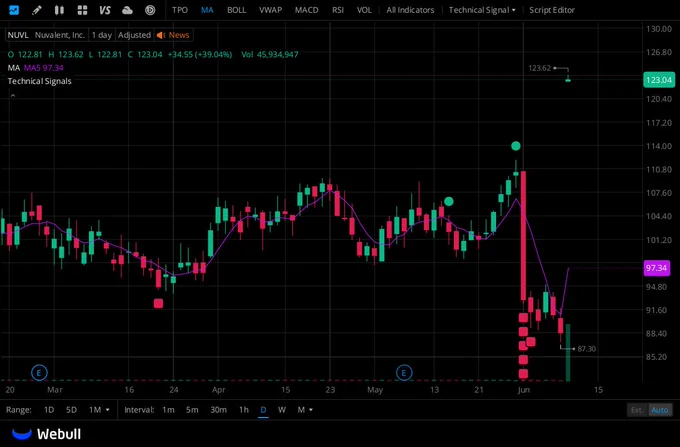Enable the VWAP indicator
Image resolution: width=680 pixels, height=447 pixels.
270,10
